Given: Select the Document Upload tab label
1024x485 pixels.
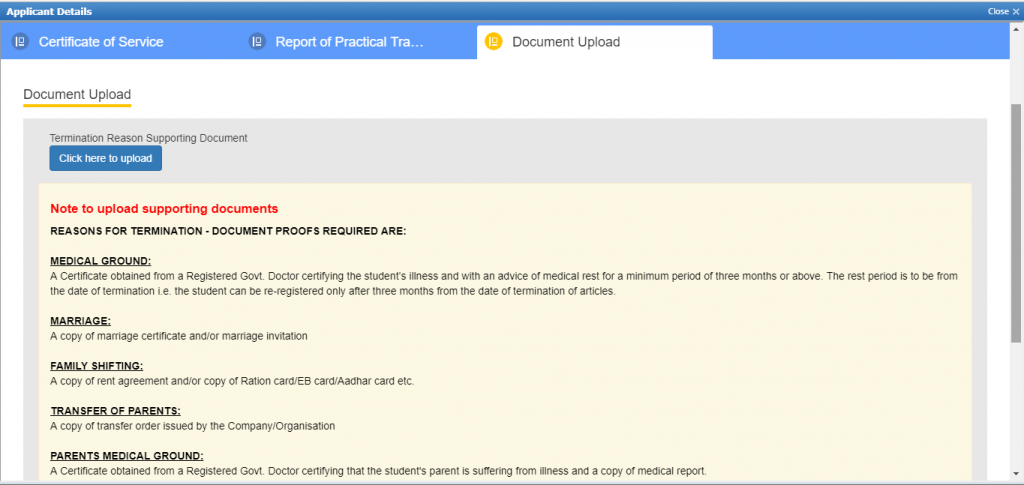Looking at the screenshot, I should click(566, 42).
